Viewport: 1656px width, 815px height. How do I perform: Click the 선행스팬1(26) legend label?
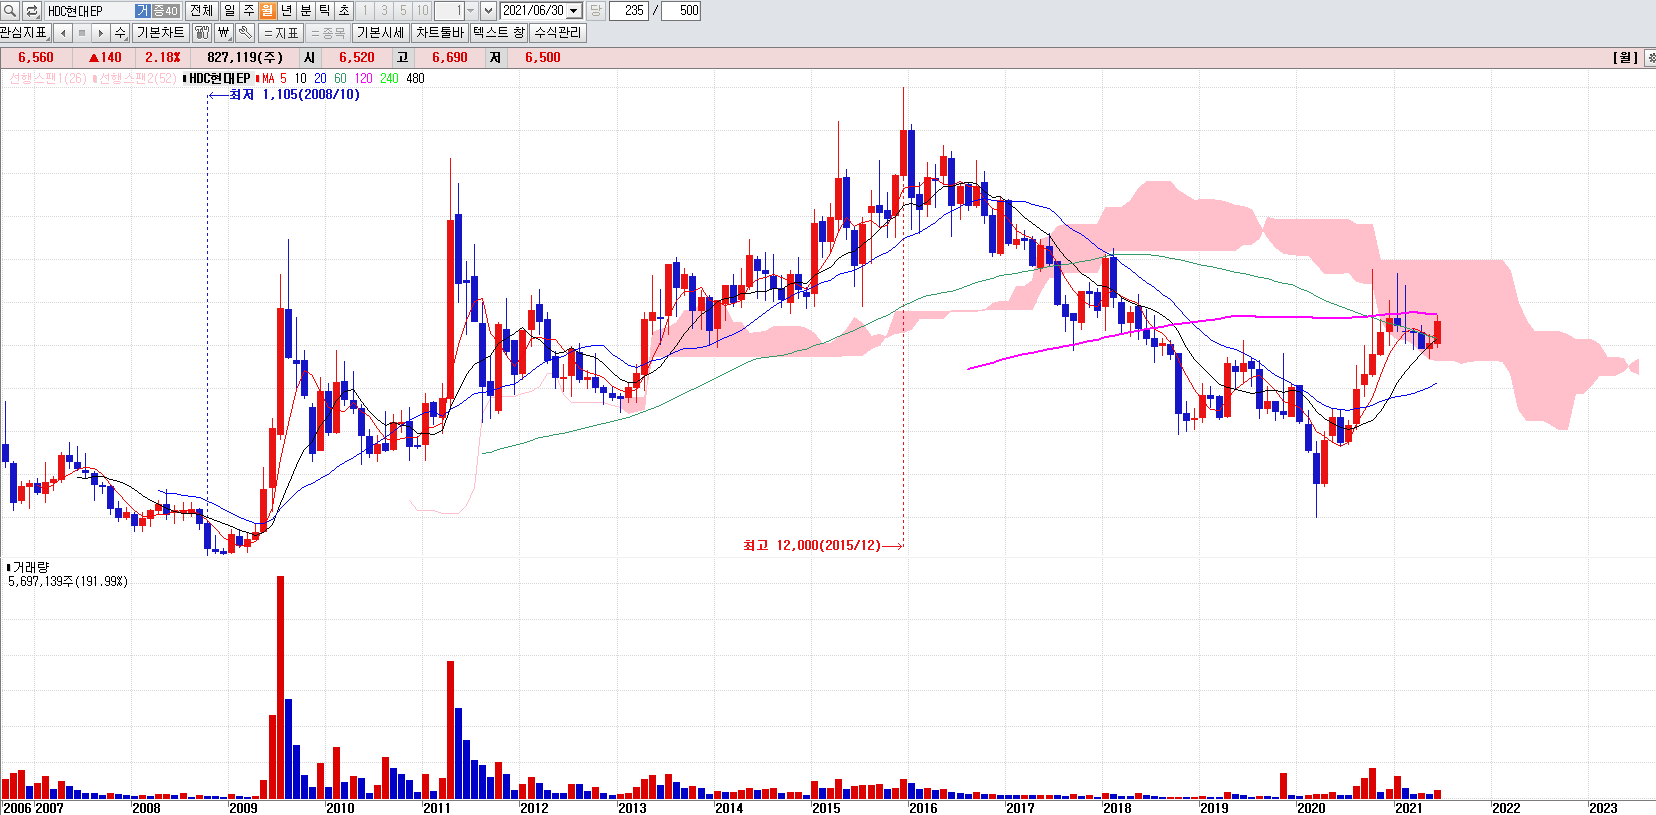coord(48,78)
